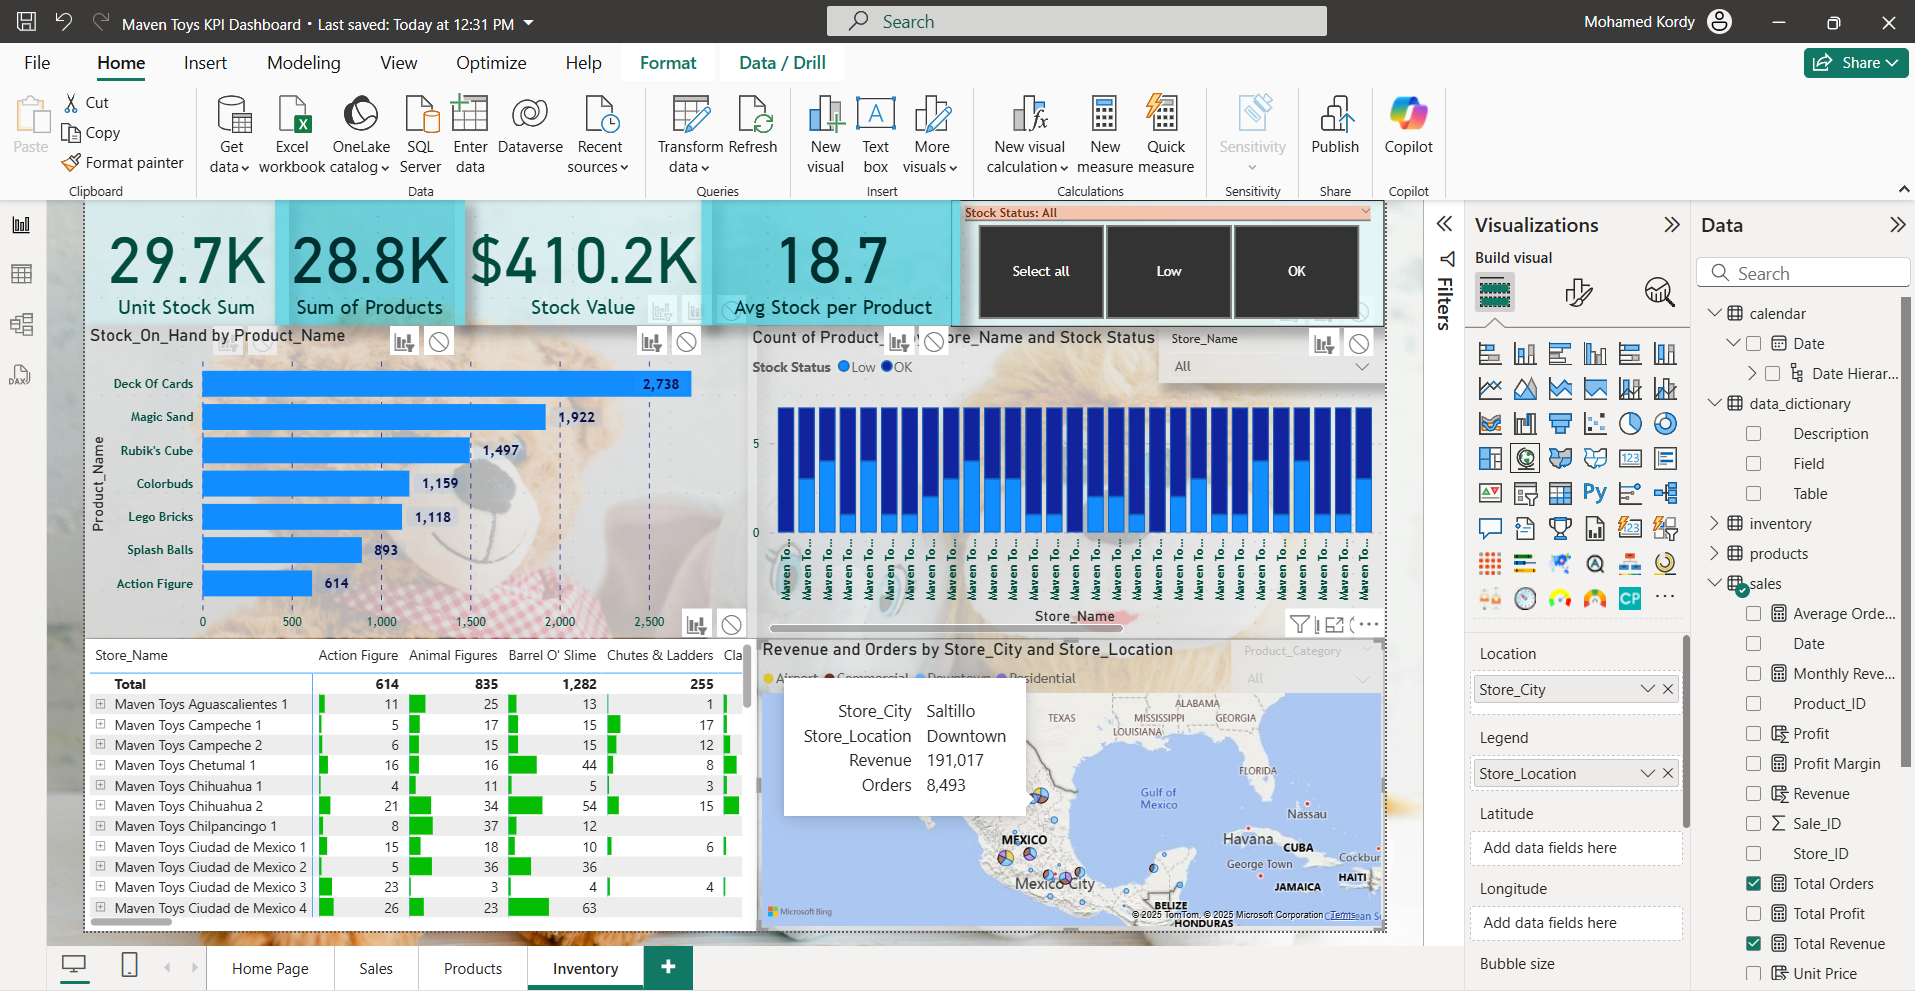Open Store_Location field options chevron
The width and height of the screenshot is (1915, 991).
(1647, 773)
